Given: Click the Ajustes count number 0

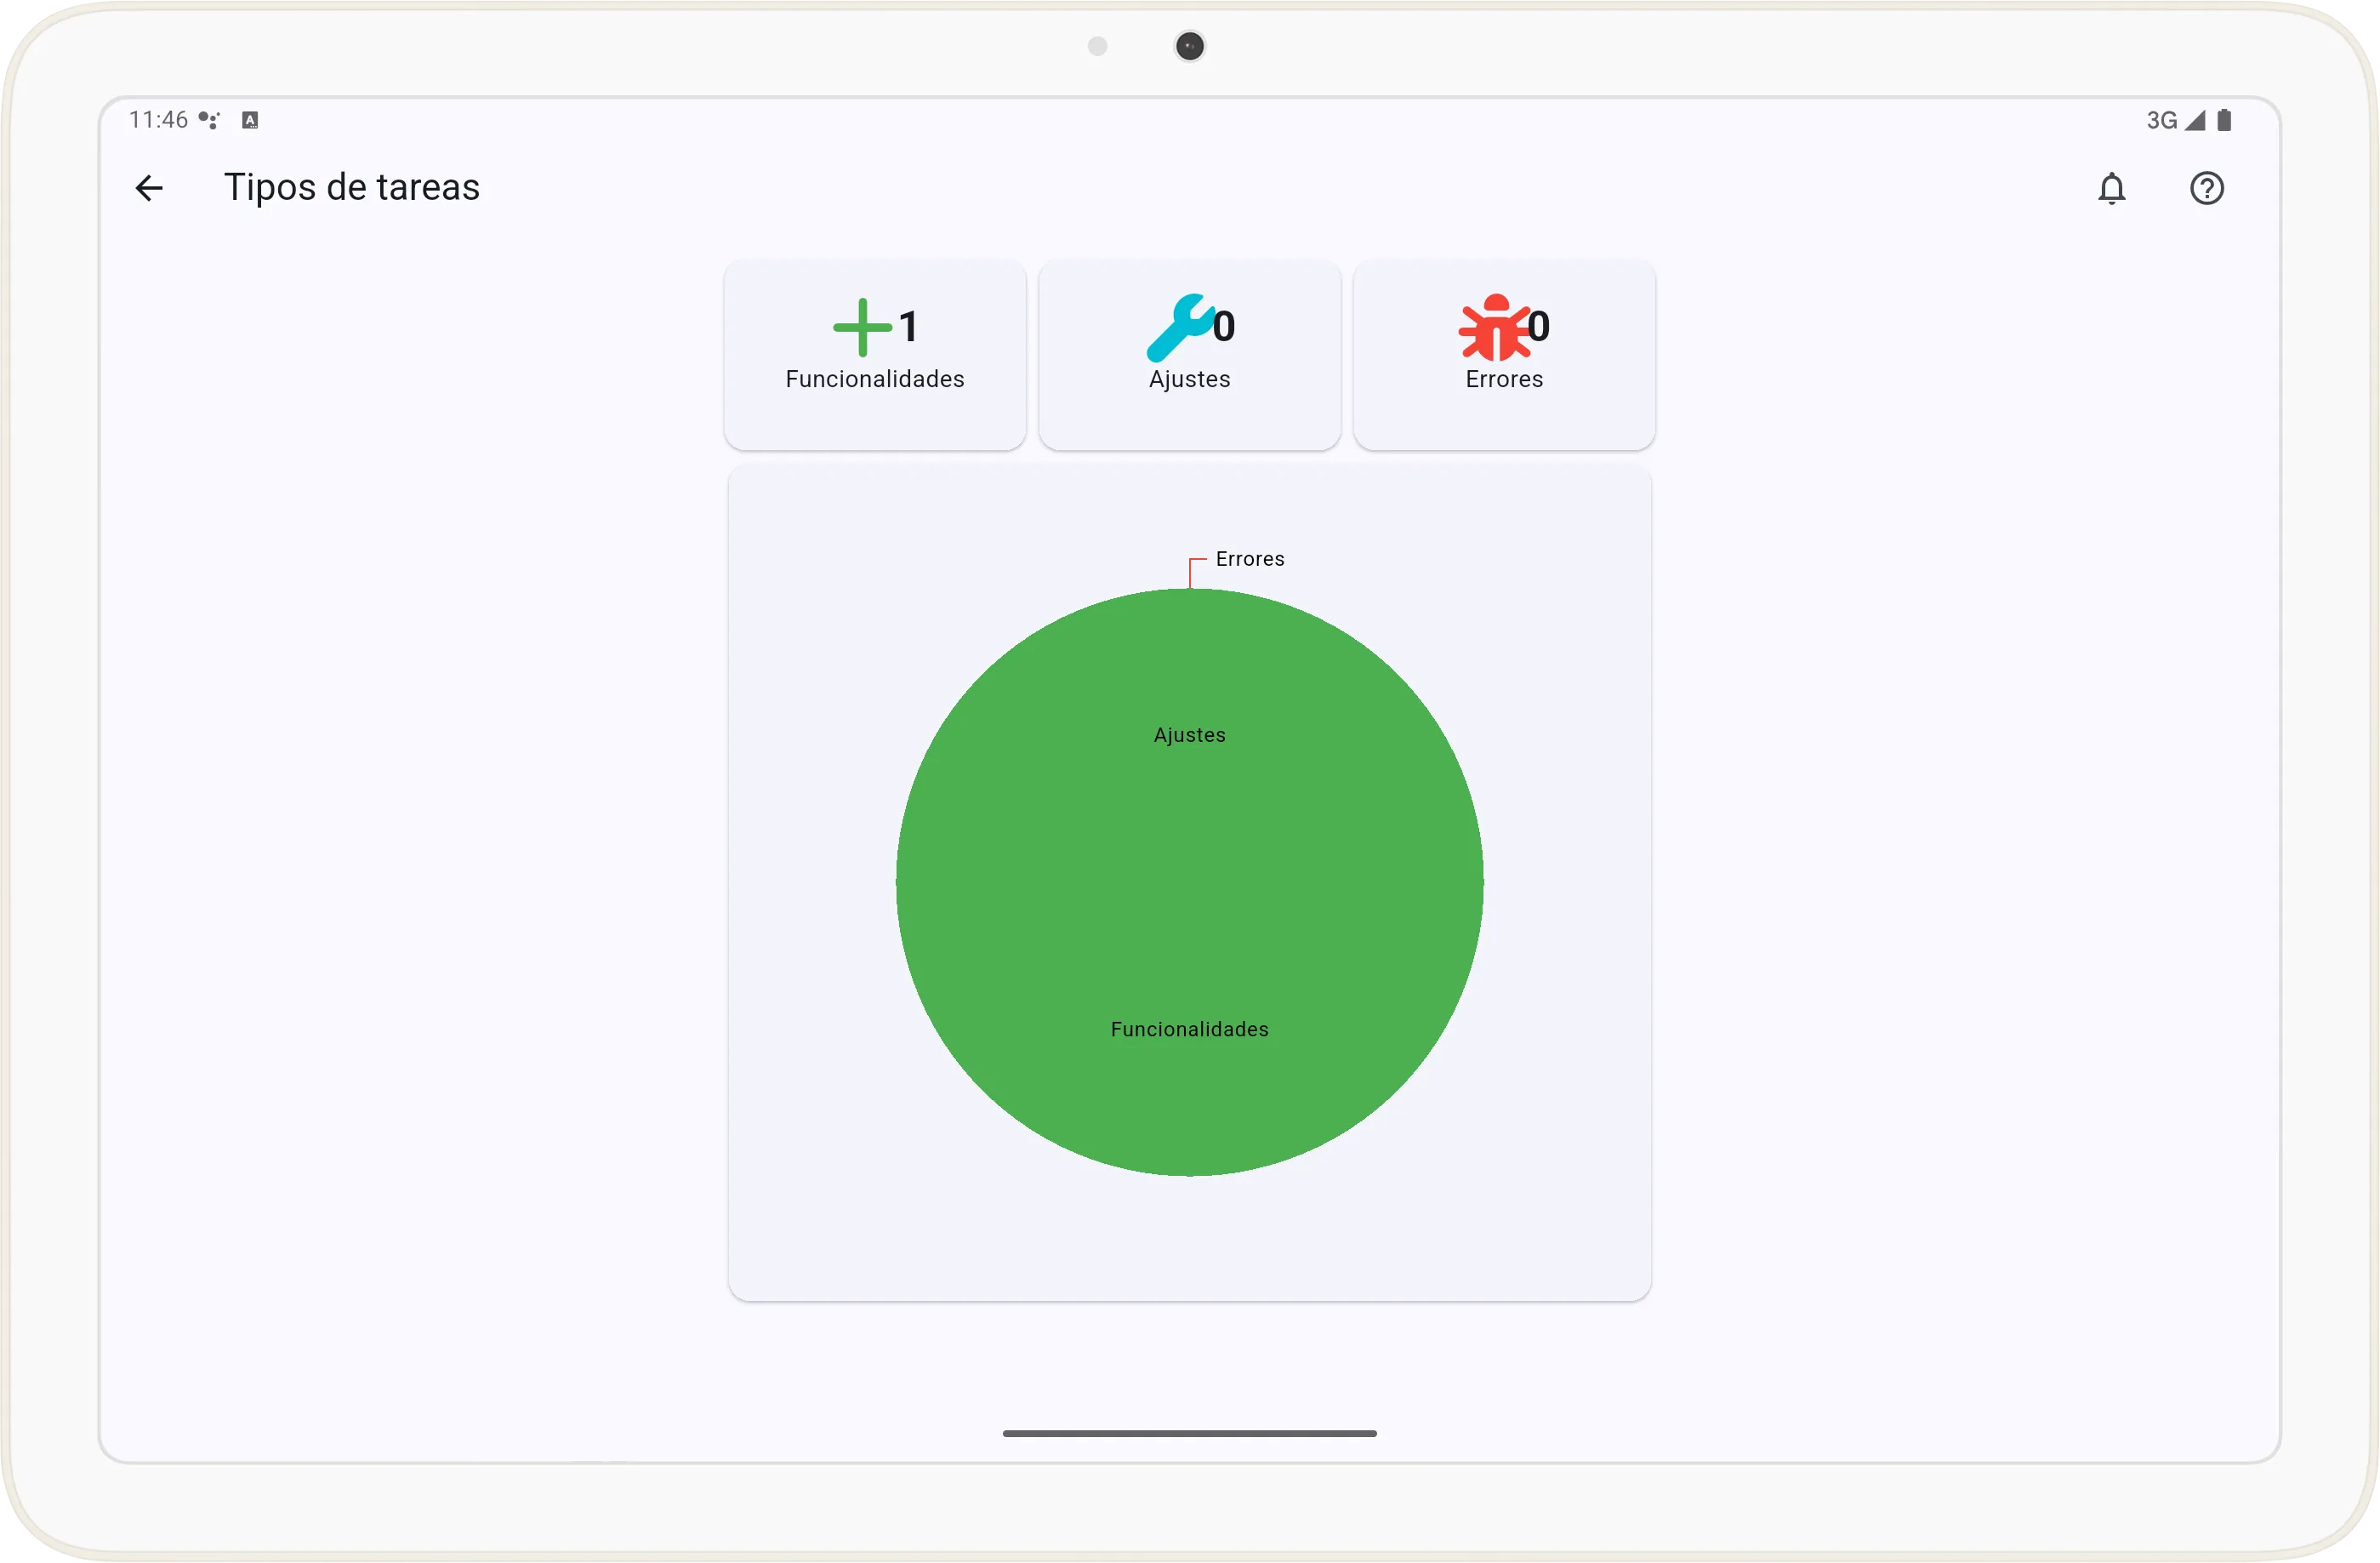Looking at the screenshot, I should pyautogui.click(x=1224, y=327).
